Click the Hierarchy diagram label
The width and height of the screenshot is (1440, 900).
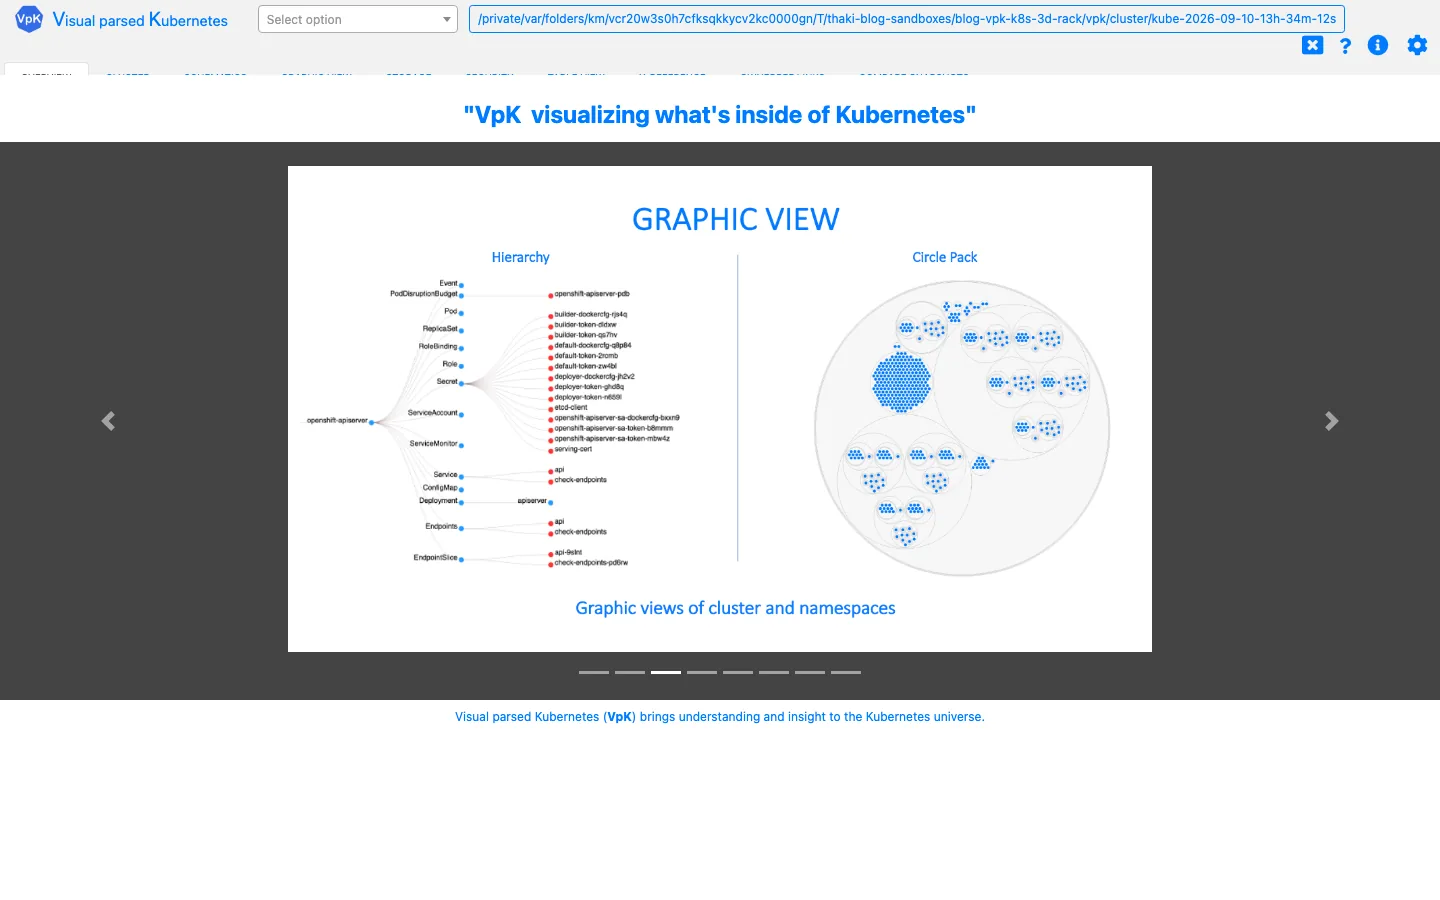pyautogui.click(x=520, y=257)
